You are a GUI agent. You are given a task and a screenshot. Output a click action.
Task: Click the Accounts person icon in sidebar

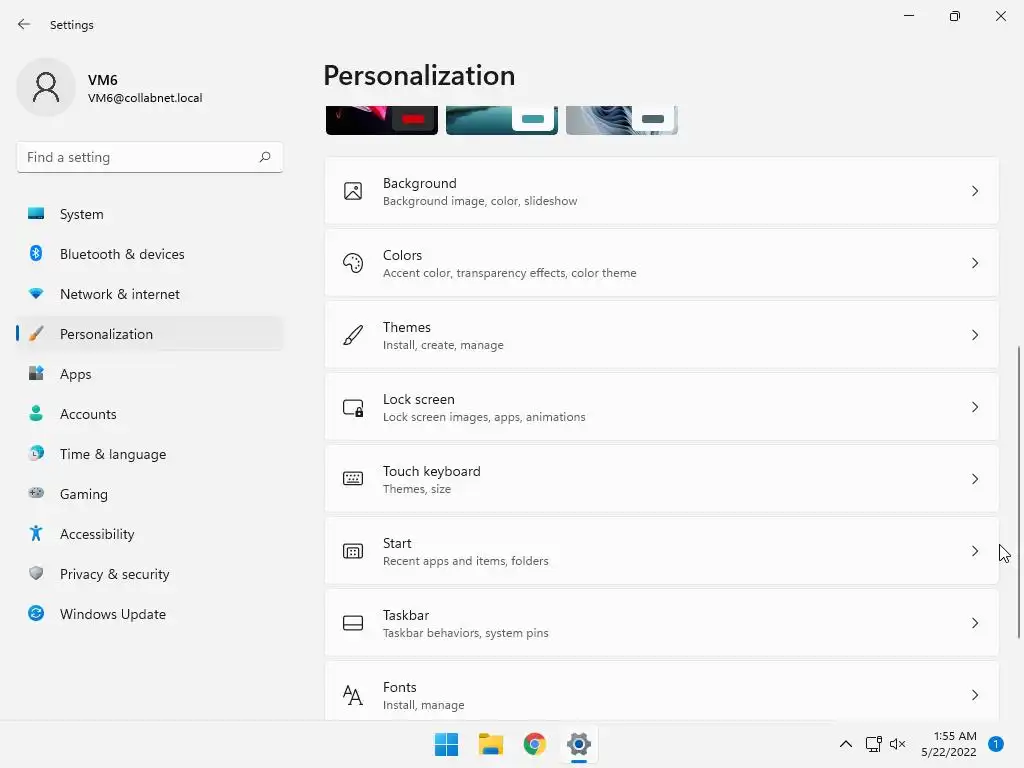(x=36, y=413)
